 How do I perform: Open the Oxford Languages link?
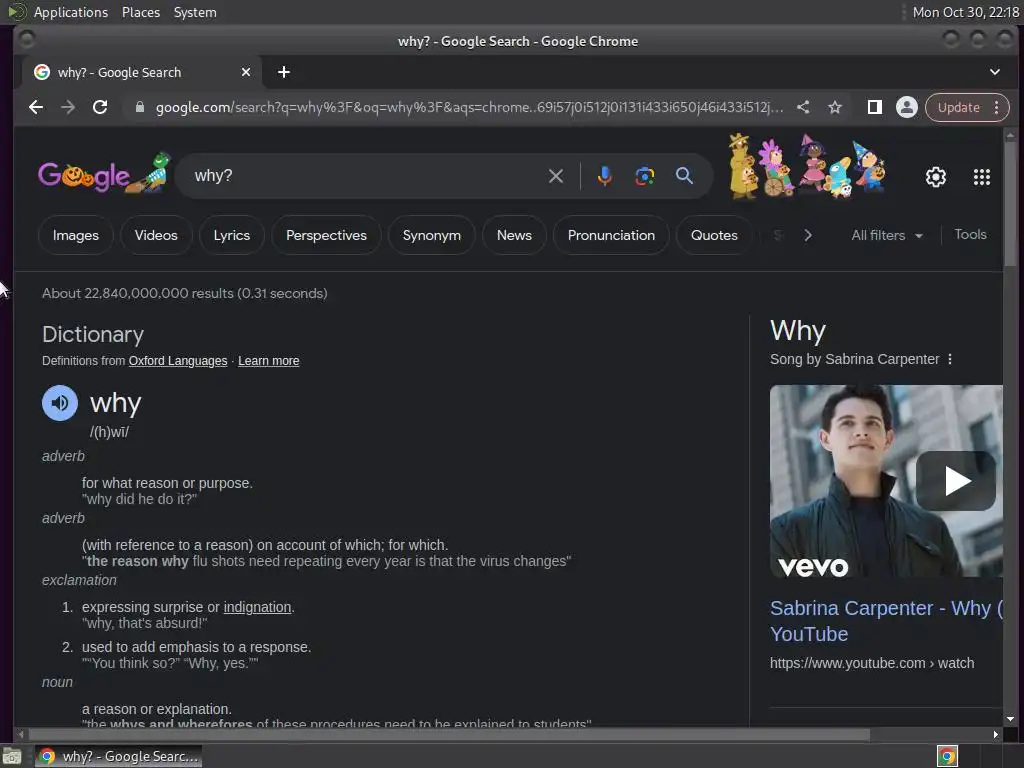pos(178,360)
